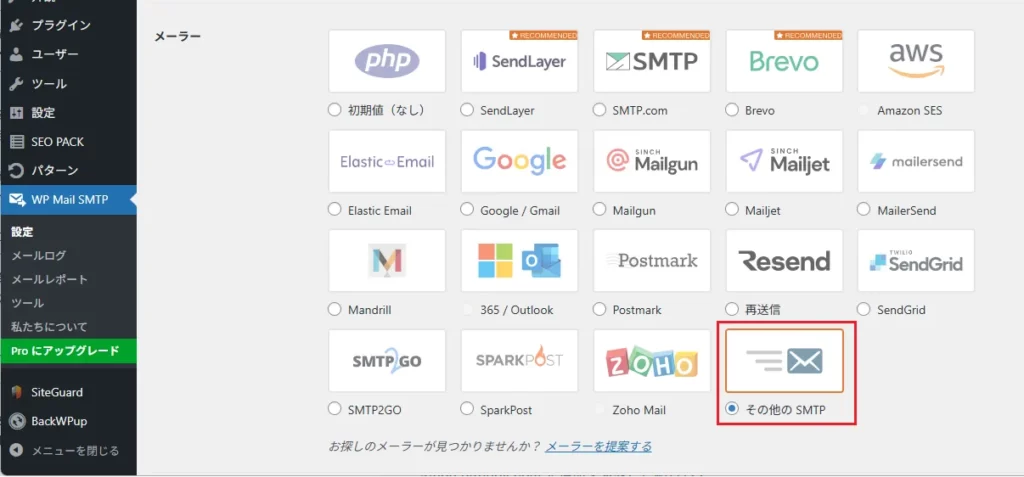Select the その他の SMTP radio button
1024x477 pixels.
pos(732,409)
